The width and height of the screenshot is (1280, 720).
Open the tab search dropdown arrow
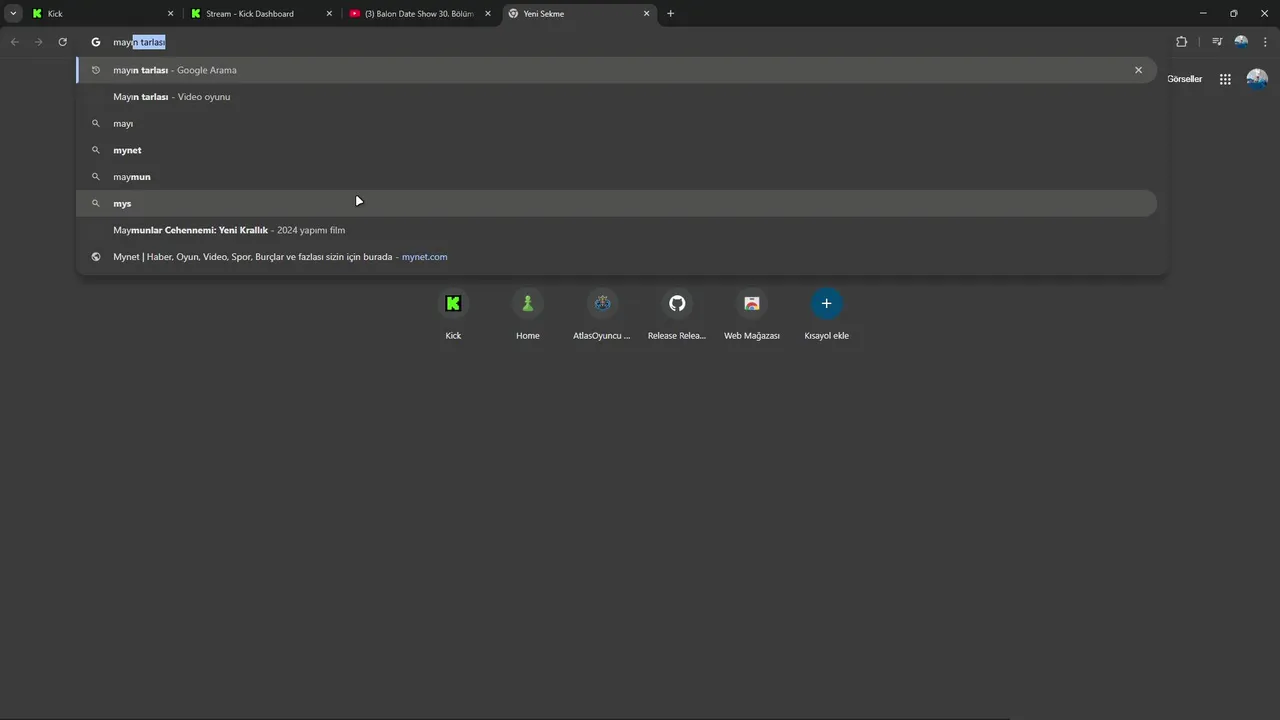point(13,13)
